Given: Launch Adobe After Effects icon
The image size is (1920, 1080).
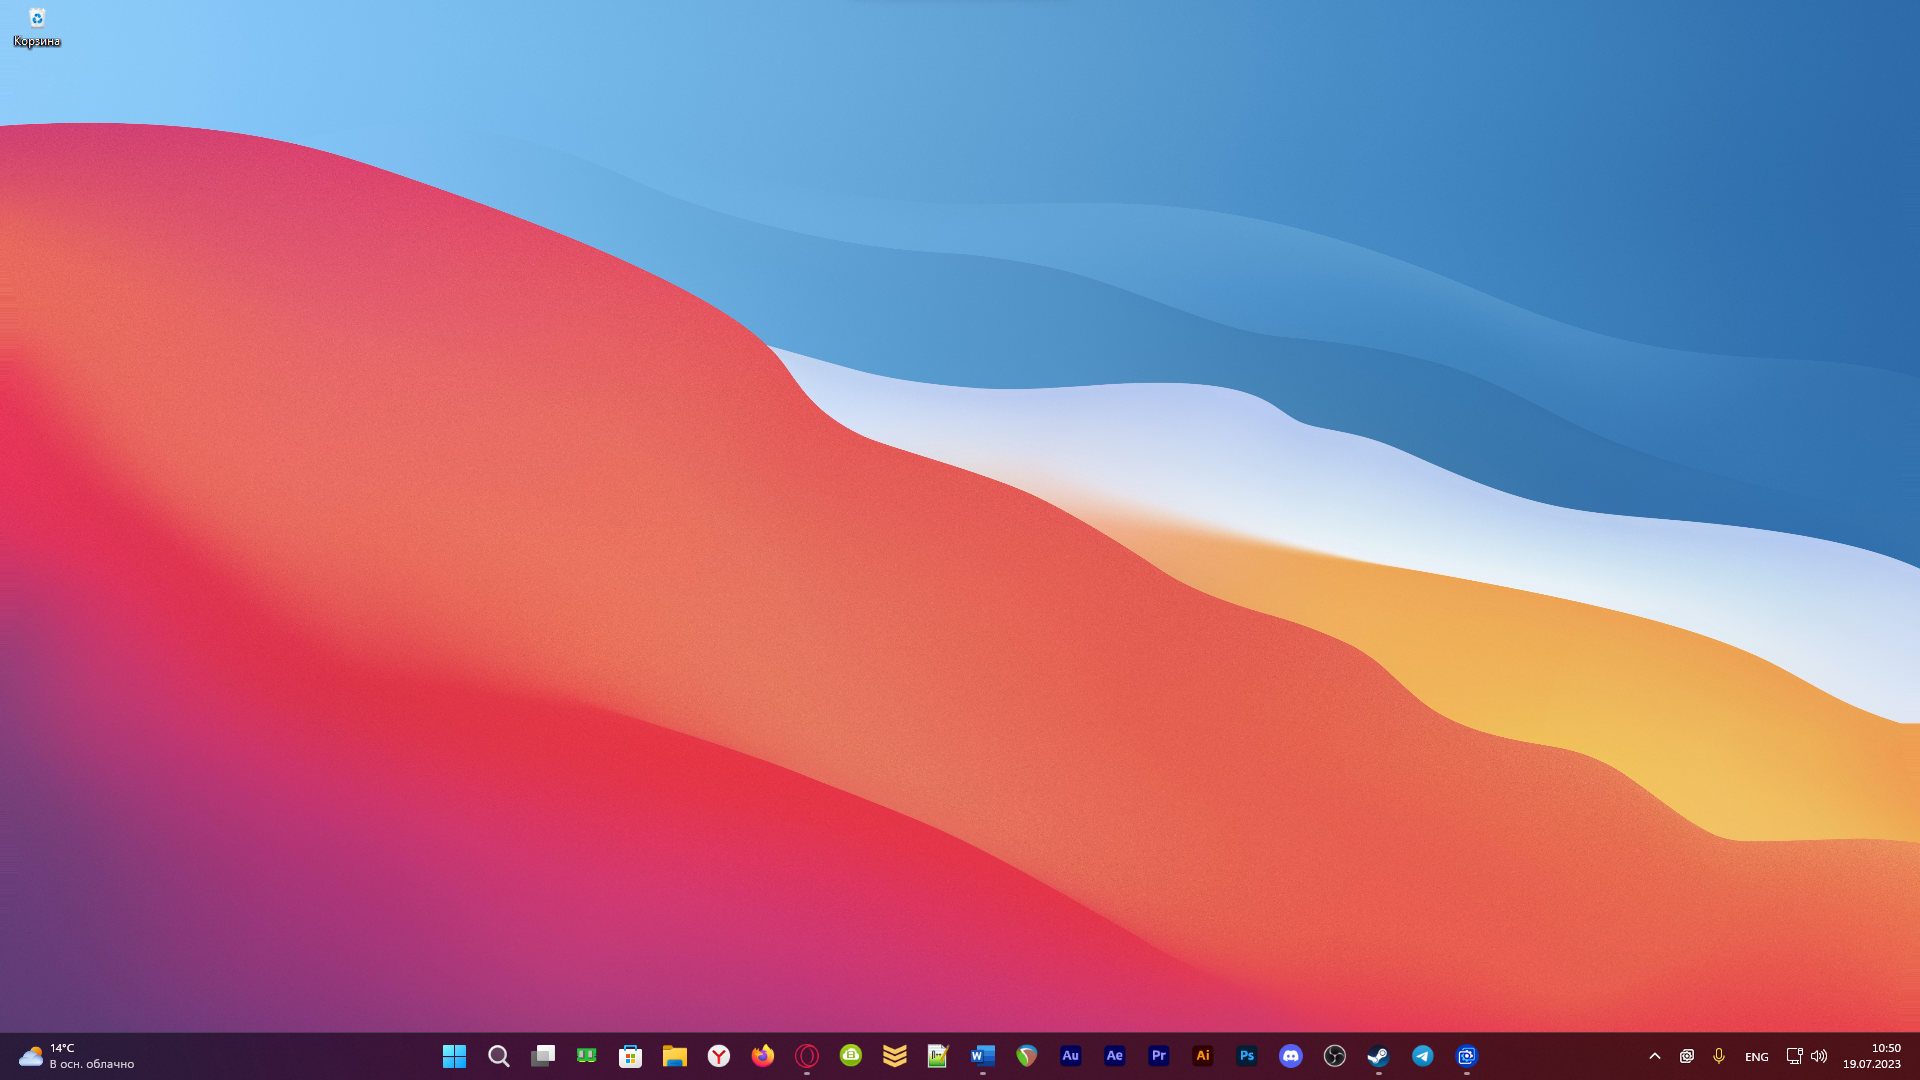Looking at the screenshot, I should click(1114, 1056).
